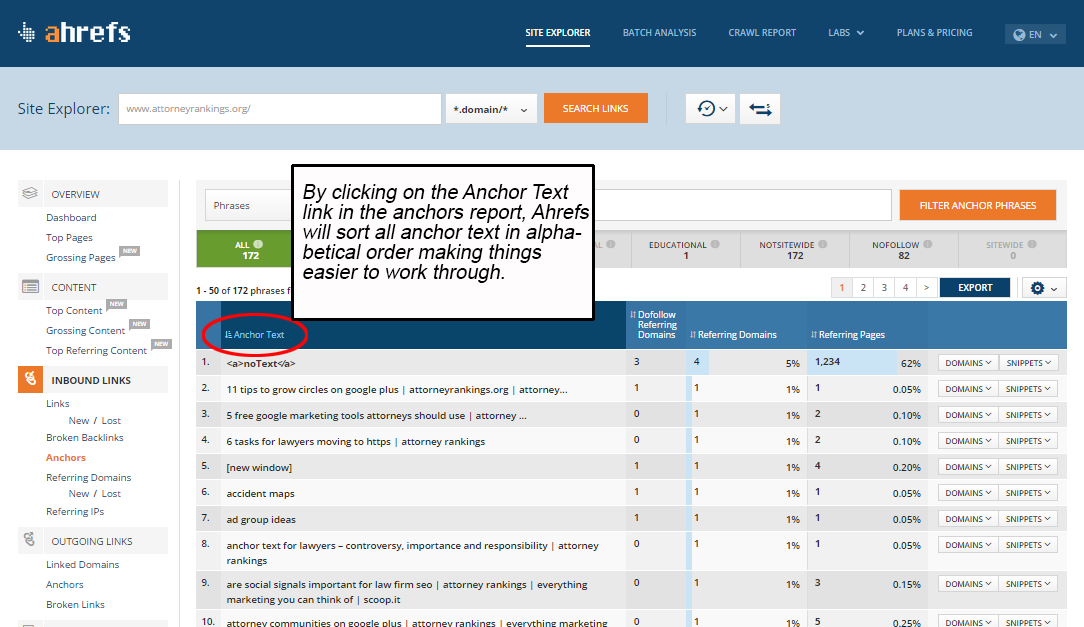
Task: Expand Domains dropdown for <a>noText</a> row
Action: click(x=967, y=363)
